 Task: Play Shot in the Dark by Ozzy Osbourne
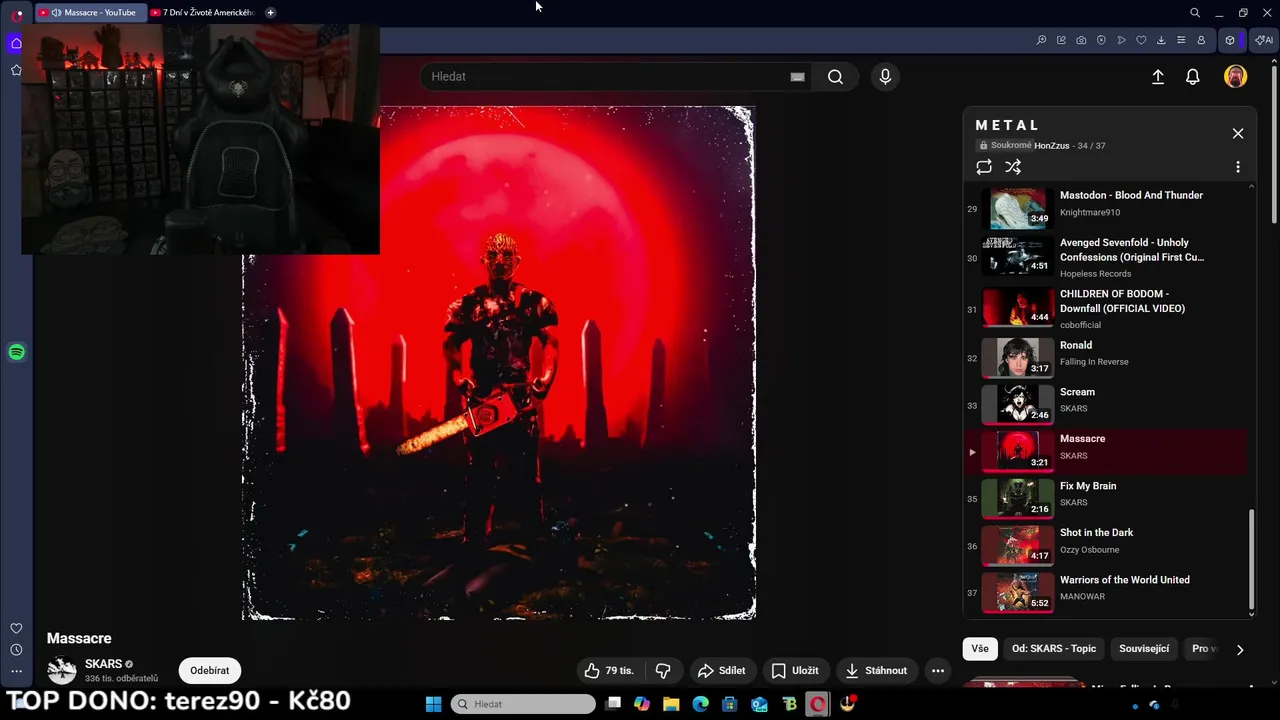point(1106,545)
